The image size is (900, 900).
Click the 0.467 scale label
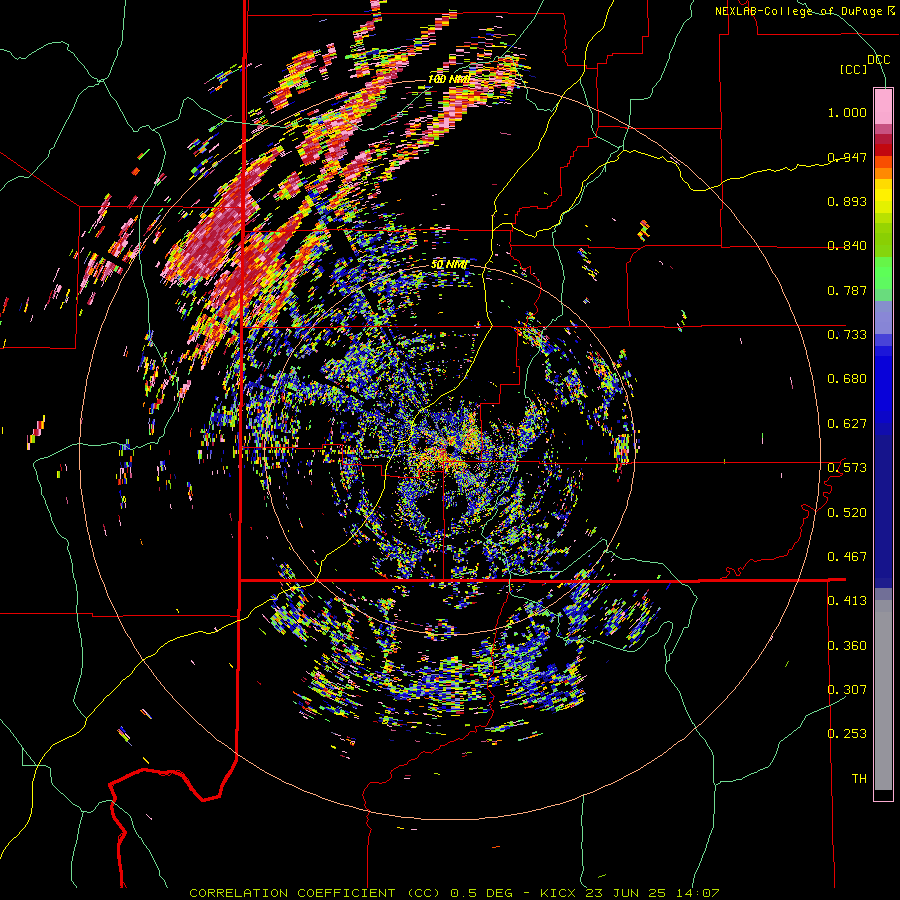(x=847, y=557)
